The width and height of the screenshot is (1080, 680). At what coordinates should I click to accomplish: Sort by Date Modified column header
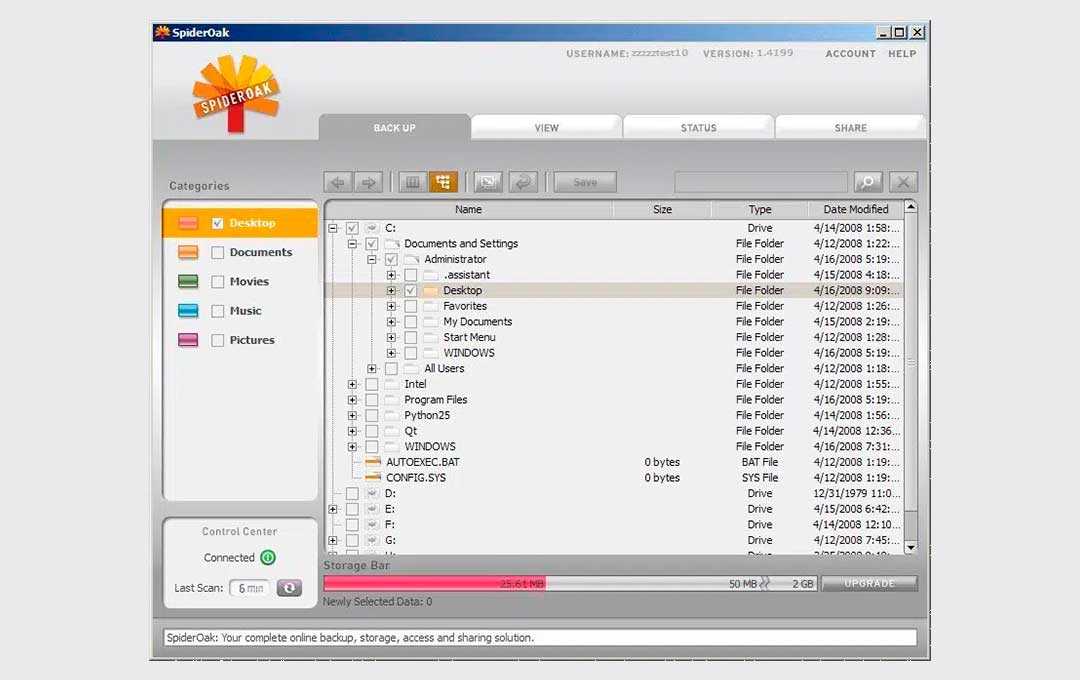[855, 209]
